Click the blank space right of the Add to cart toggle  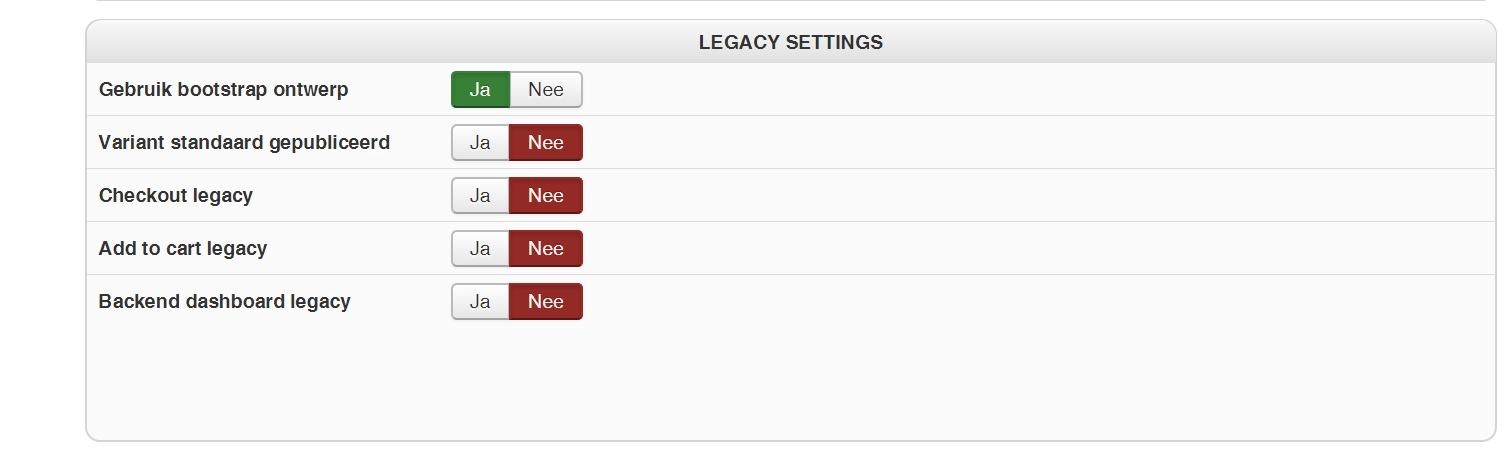[x=1000, y=248]
